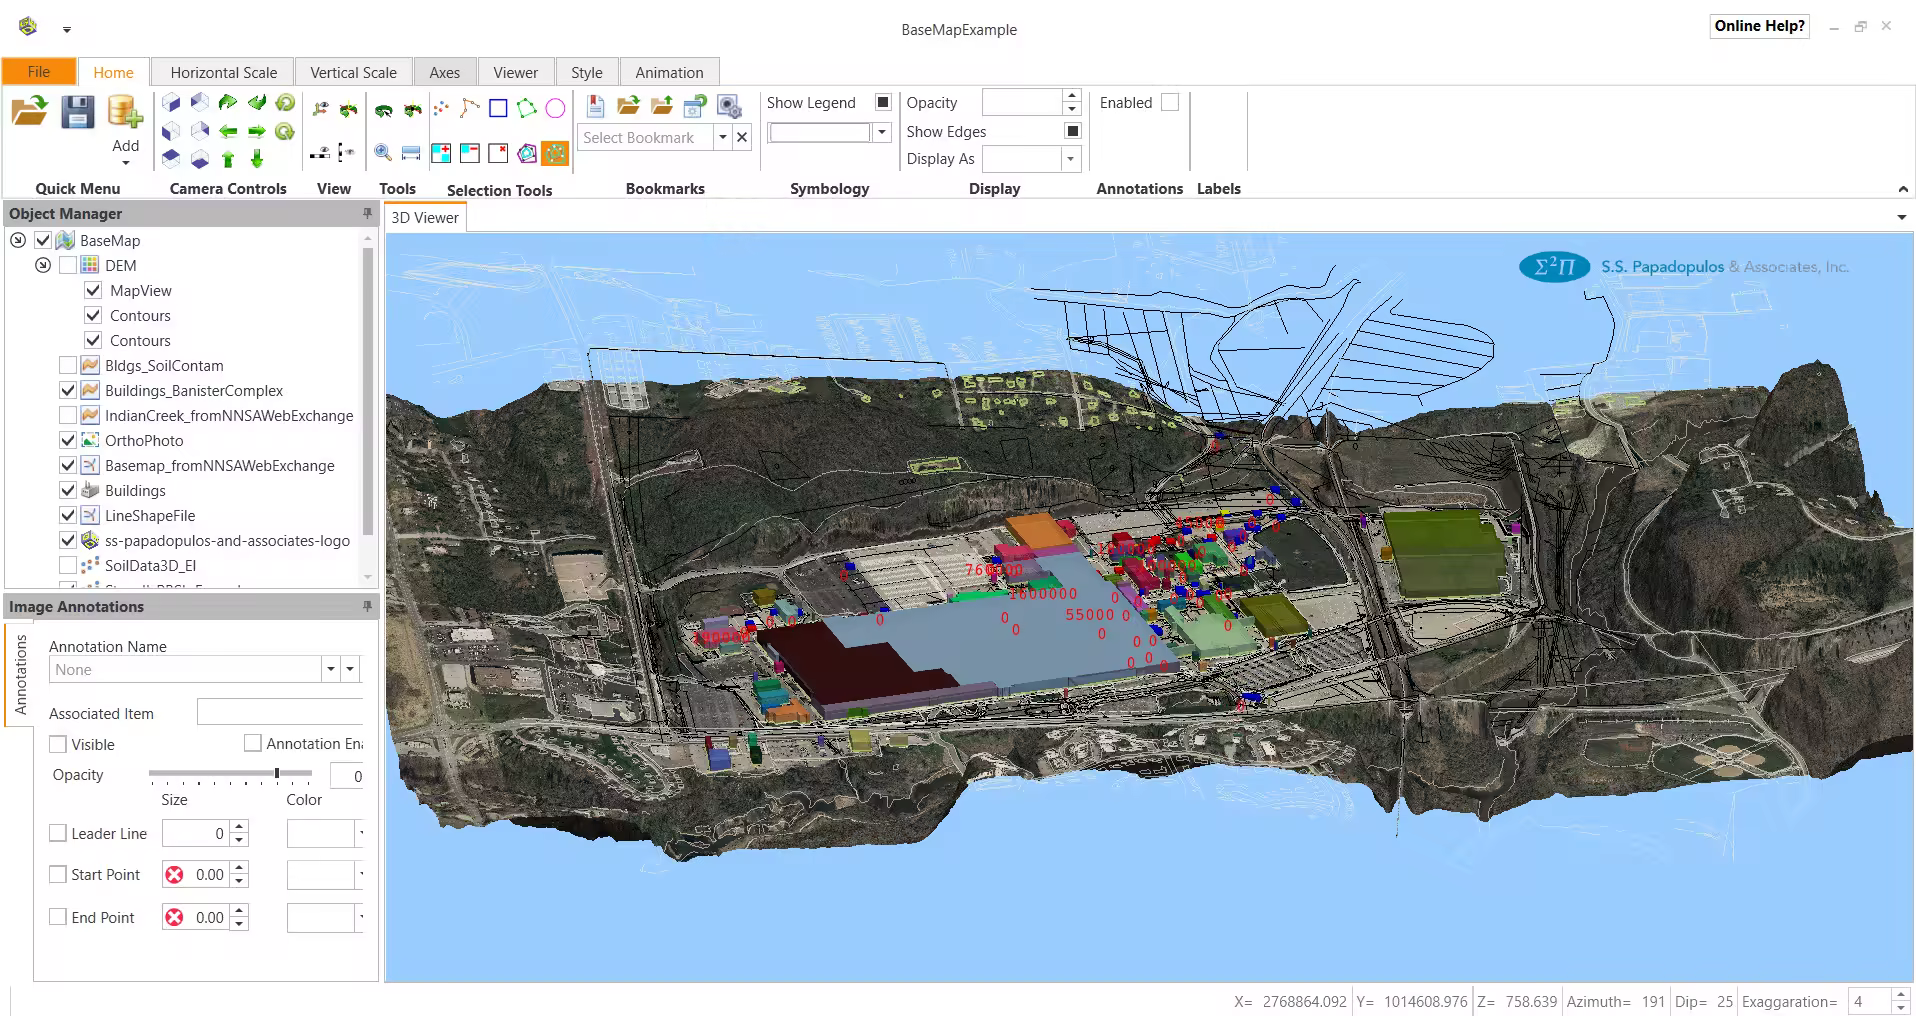The width and height of the screenshot is (1916, 1016).
Task: Click the Online Help button
Action: point(1759,26)
